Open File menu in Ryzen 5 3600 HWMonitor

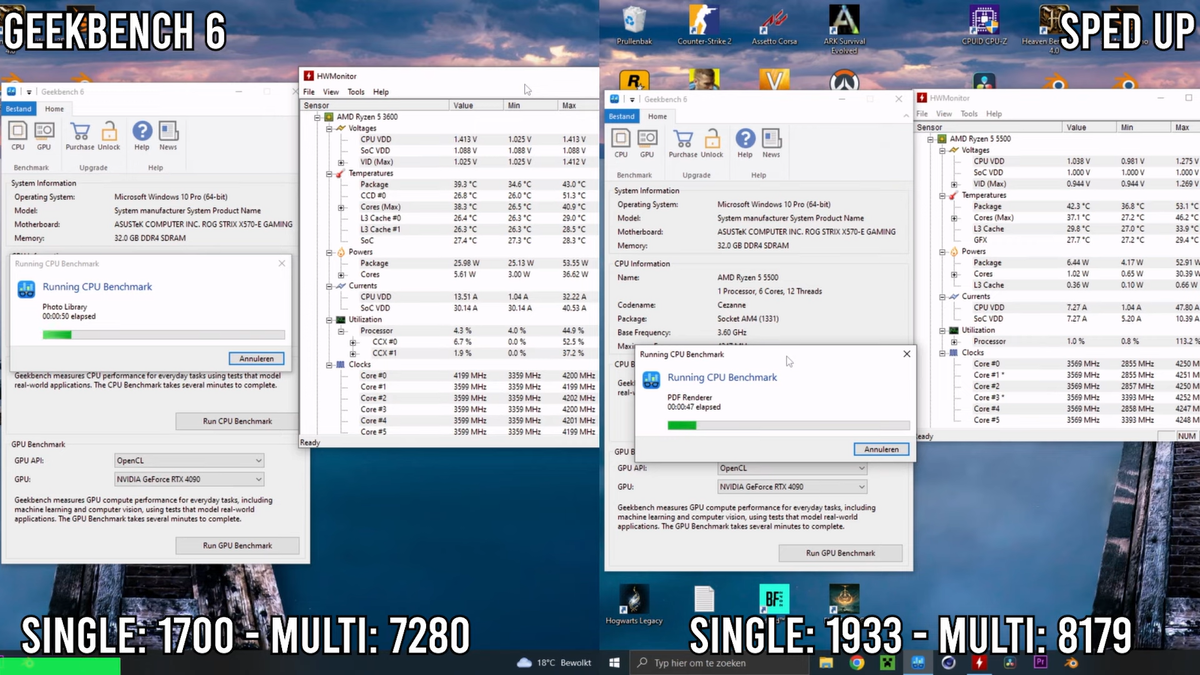click(x=309, y=92)
